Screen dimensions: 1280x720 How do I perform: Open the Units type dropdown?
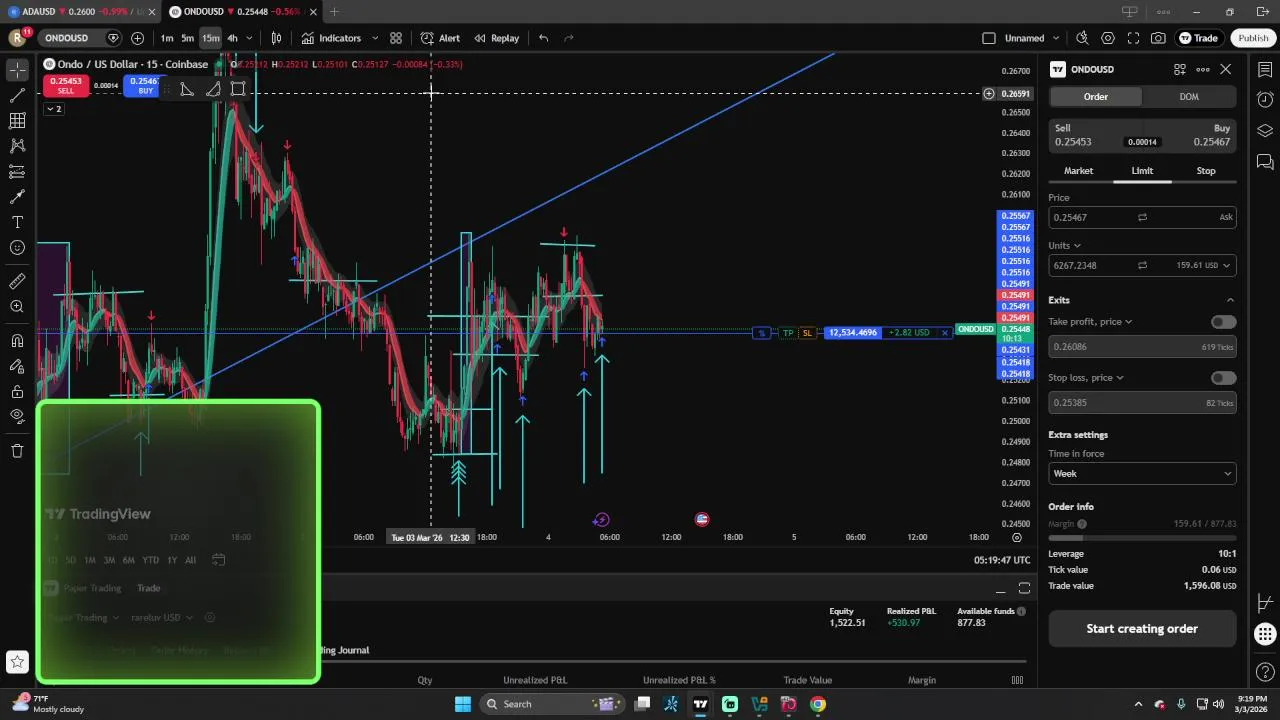click(x=1064, y=245)
